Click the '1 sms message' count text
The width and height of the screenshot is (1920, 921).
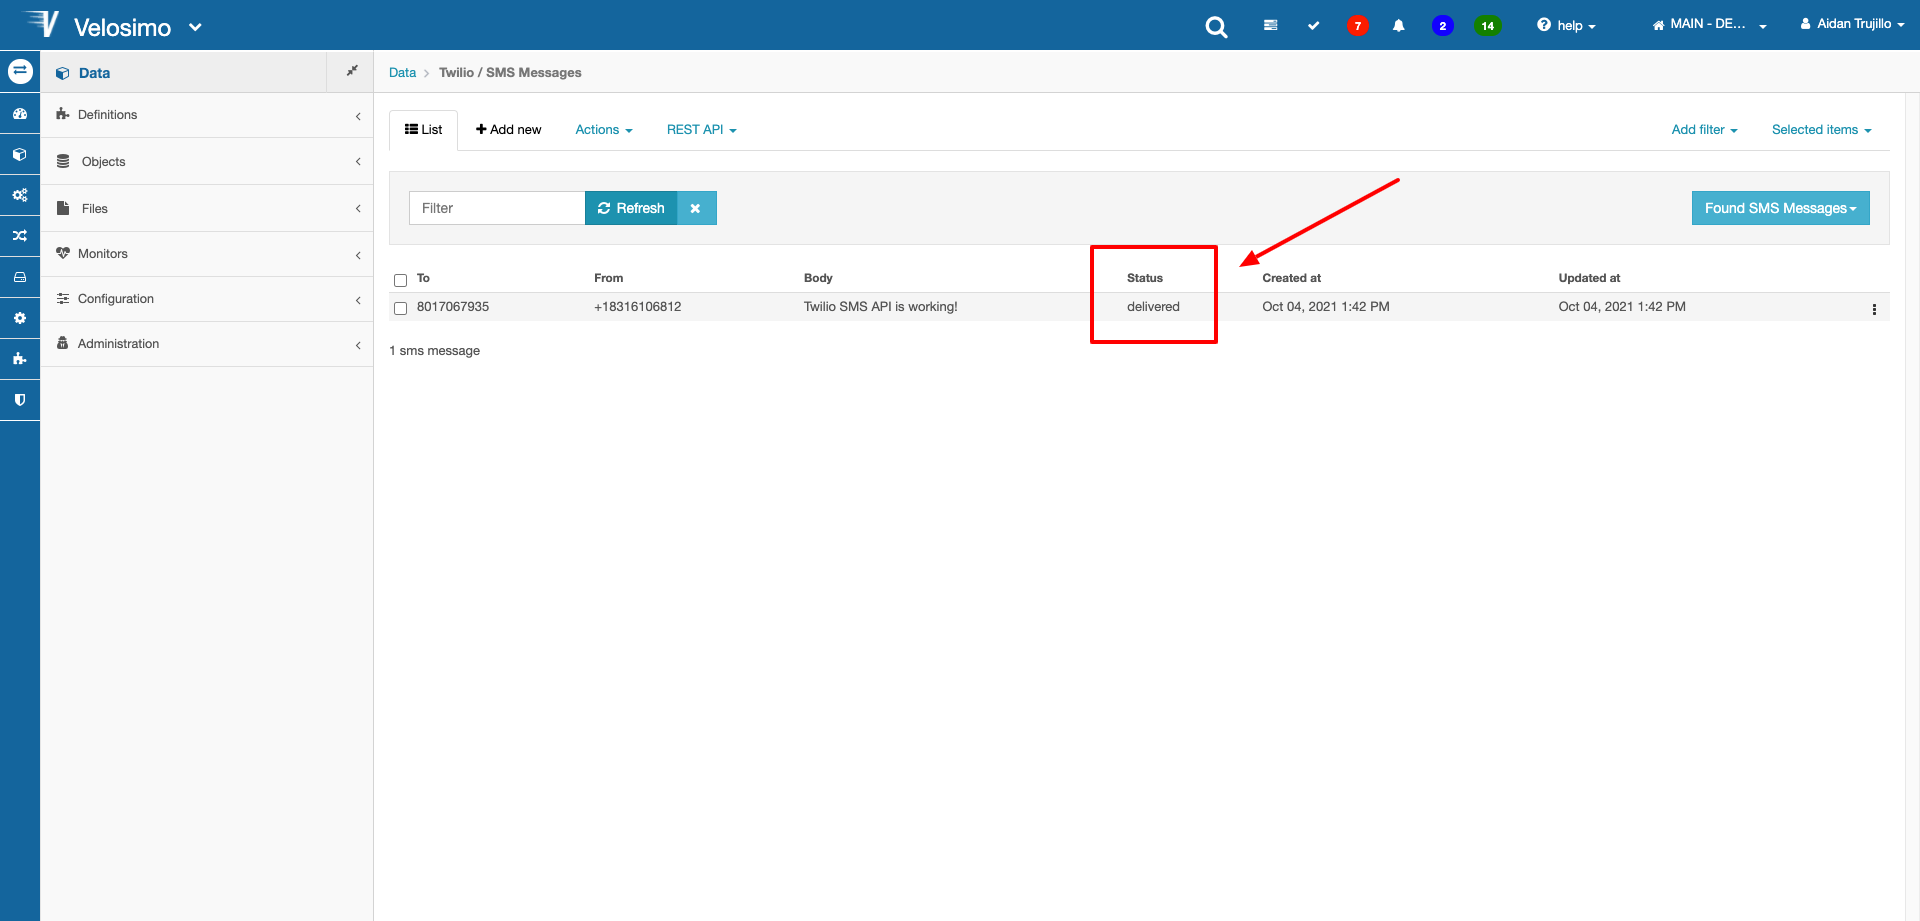[x=434, y=351]
